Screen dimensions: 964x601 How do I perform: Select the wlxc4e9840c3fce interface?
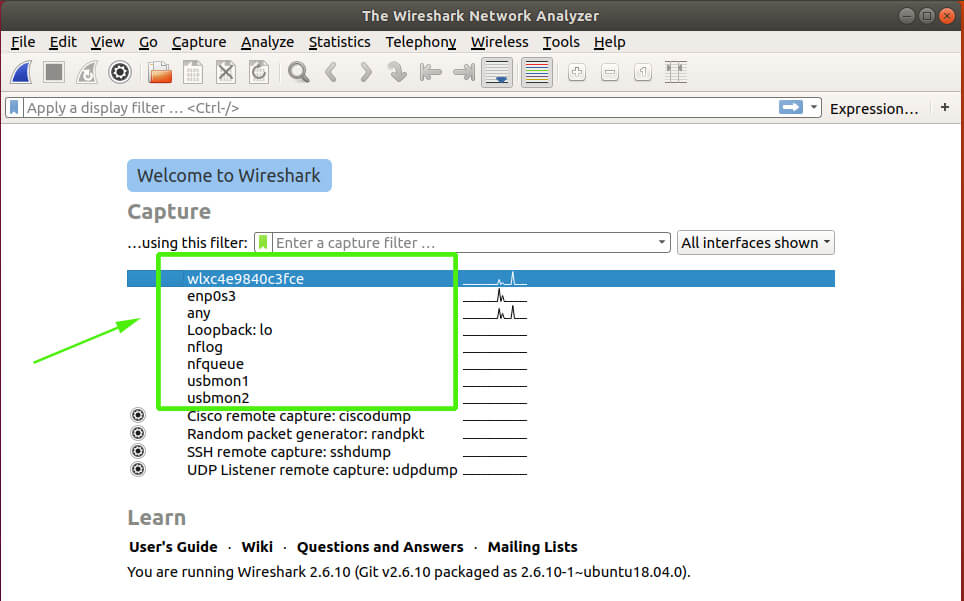[481, 278]
